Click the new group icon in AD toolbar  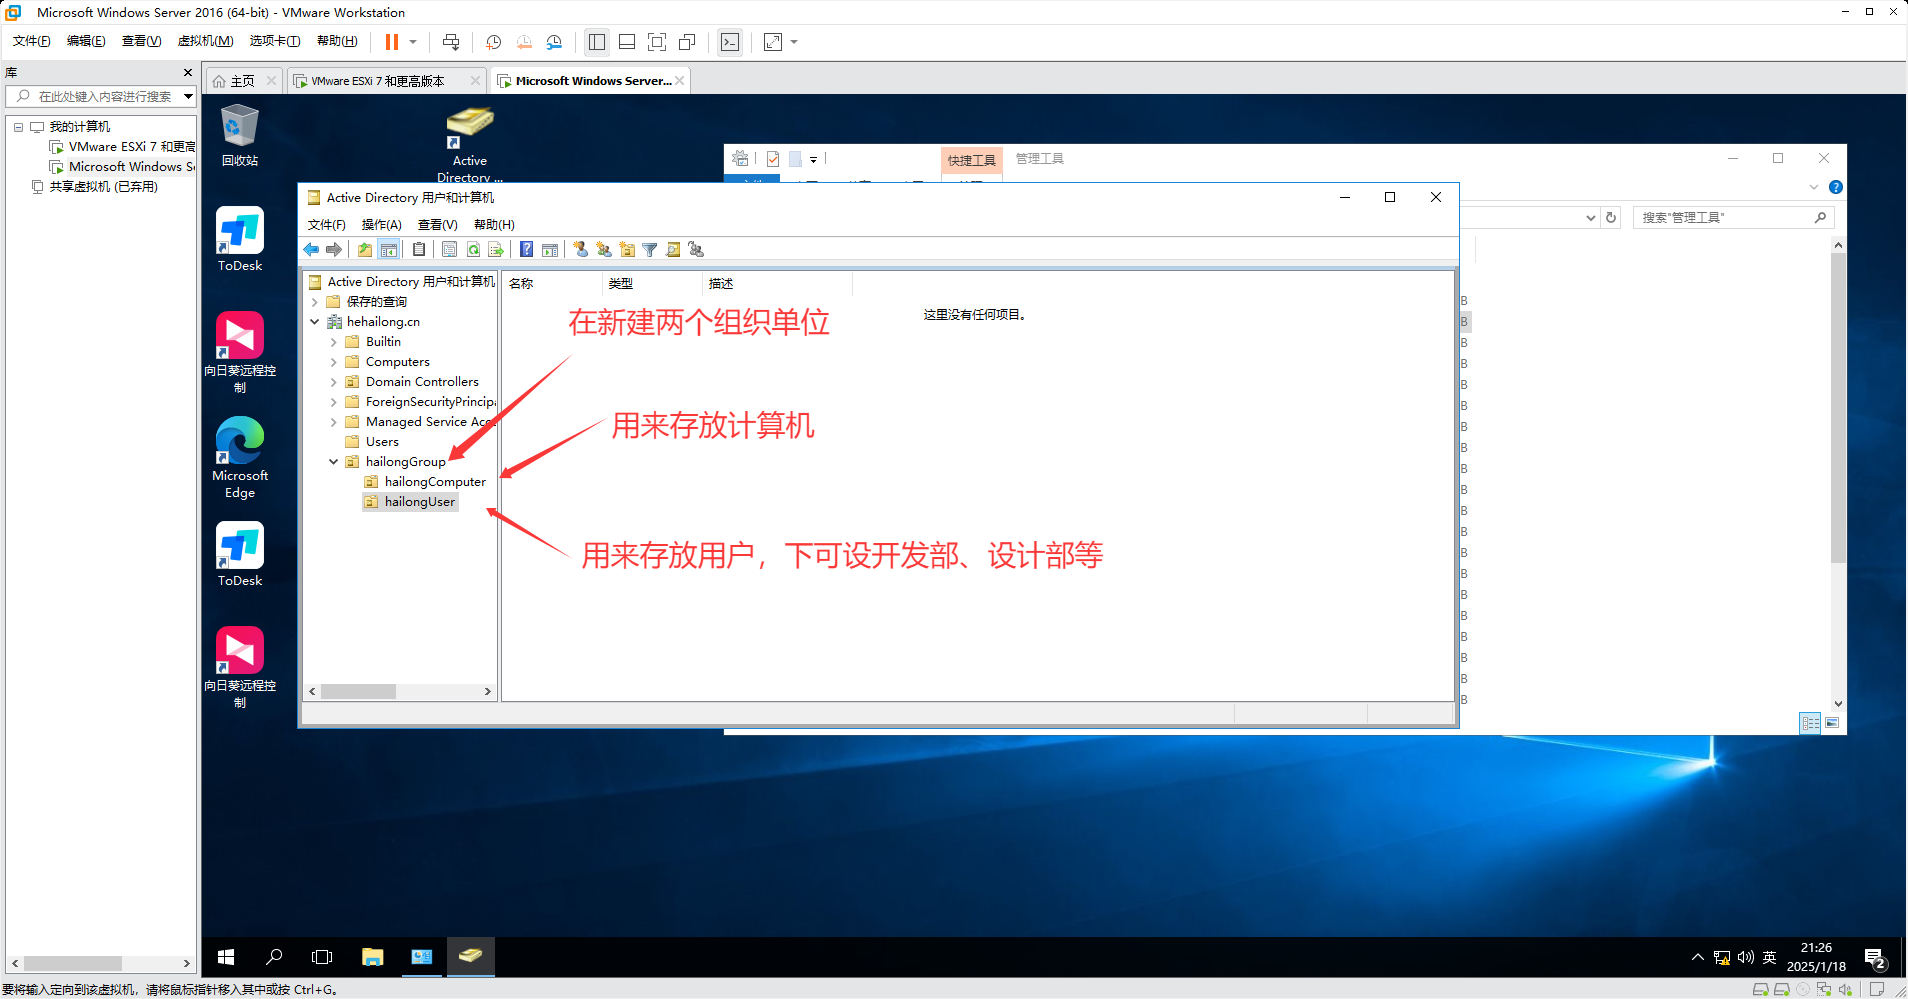click(603, 250)
